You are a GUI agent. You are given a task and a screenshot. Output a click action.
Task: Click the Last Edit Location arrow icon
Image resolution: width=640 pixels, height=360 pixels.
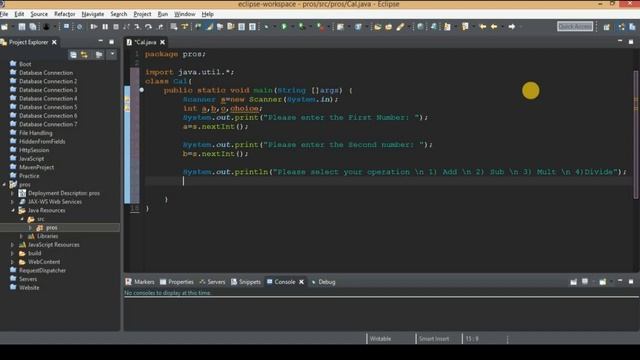click(x=483, y=27)
